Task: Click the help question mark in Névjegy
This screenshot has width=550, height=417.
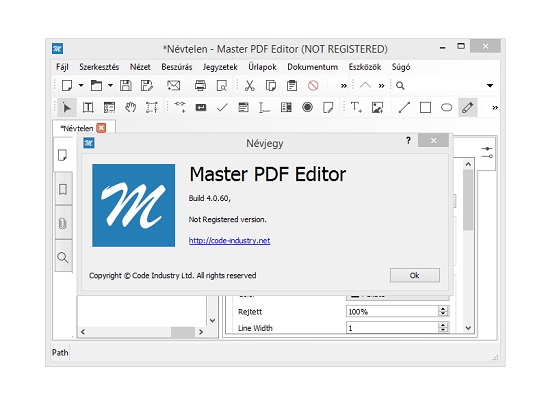Action: 408,141
